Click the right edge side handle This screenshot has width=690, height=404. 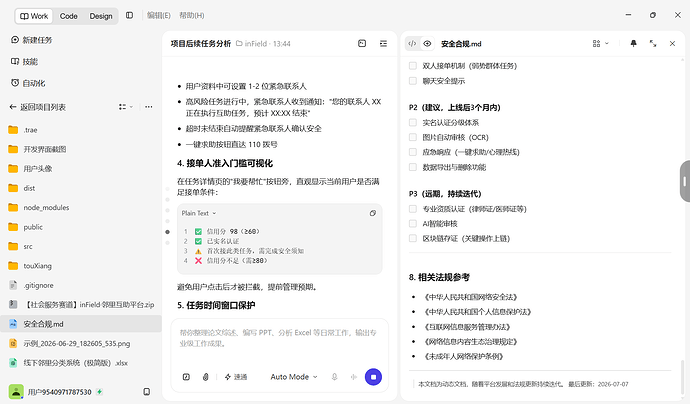point(685,181)
